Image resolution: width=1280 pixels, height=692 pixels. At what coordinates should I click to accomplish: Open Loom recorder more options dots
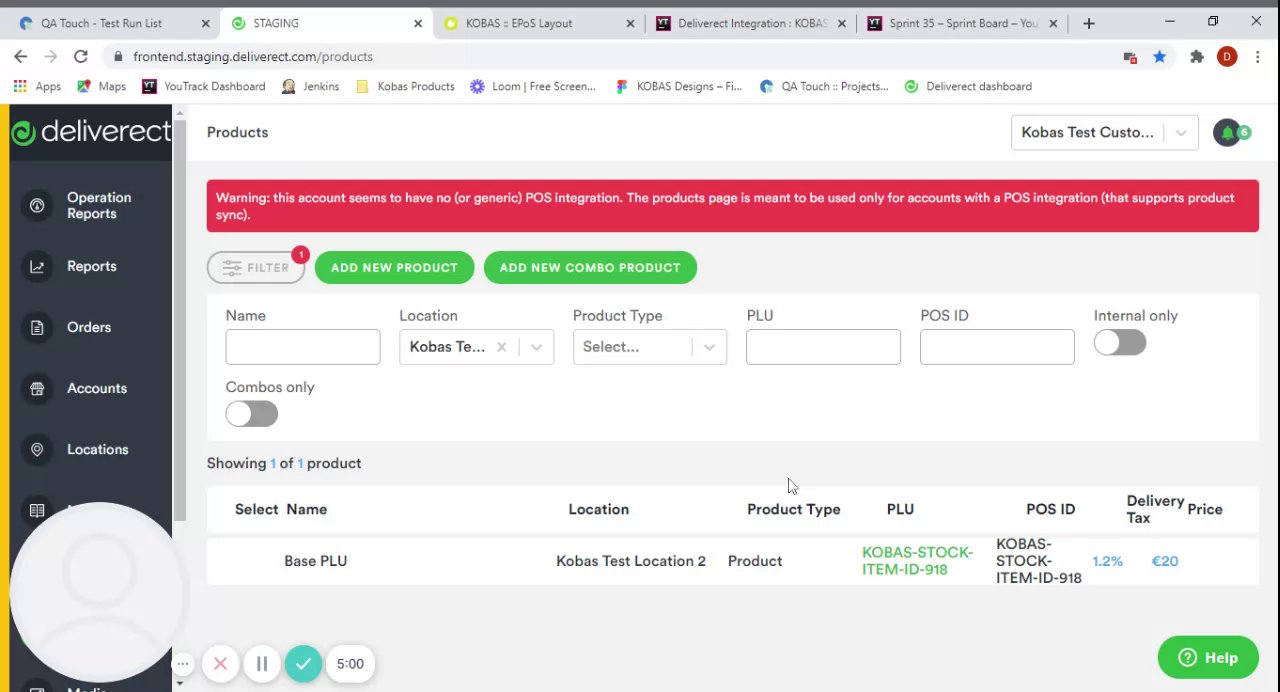pyautogui.click(x=182, y=663)
